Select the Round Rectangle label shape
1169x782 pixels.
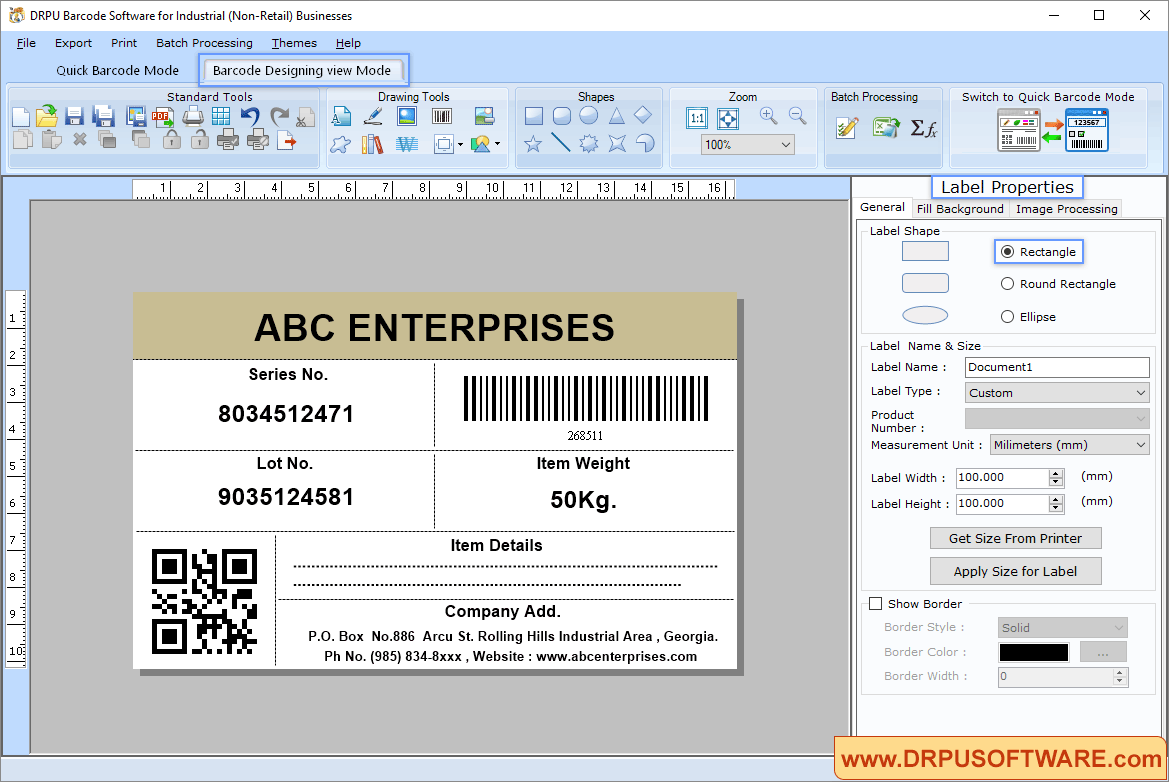point(1008,284)
